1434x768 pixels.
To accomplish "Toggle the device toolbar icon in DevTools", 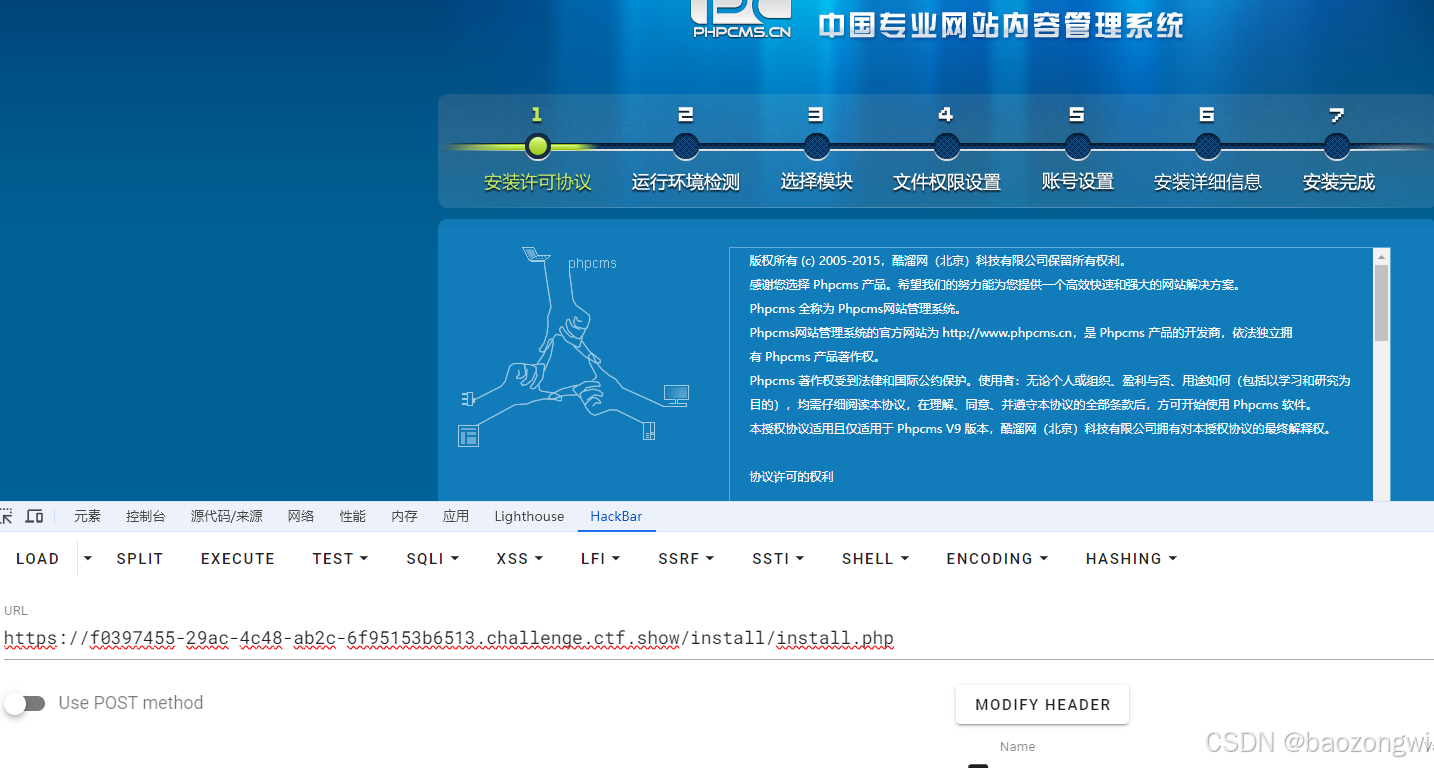I will pos(34,516).
